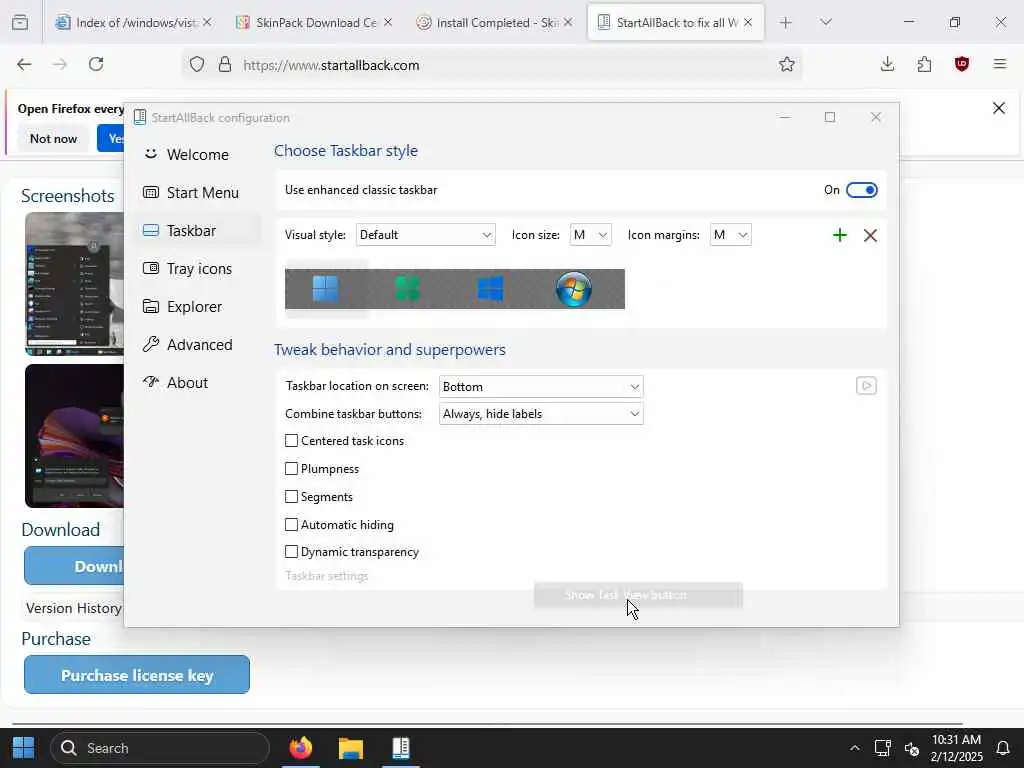This screenshot has width=1024, height=768.
Task: Open the taskbar clock and date
Action: 956,748
